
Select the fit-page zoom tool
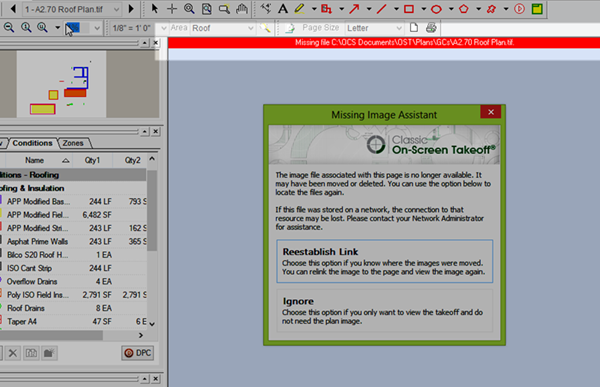tap(207, 8)
